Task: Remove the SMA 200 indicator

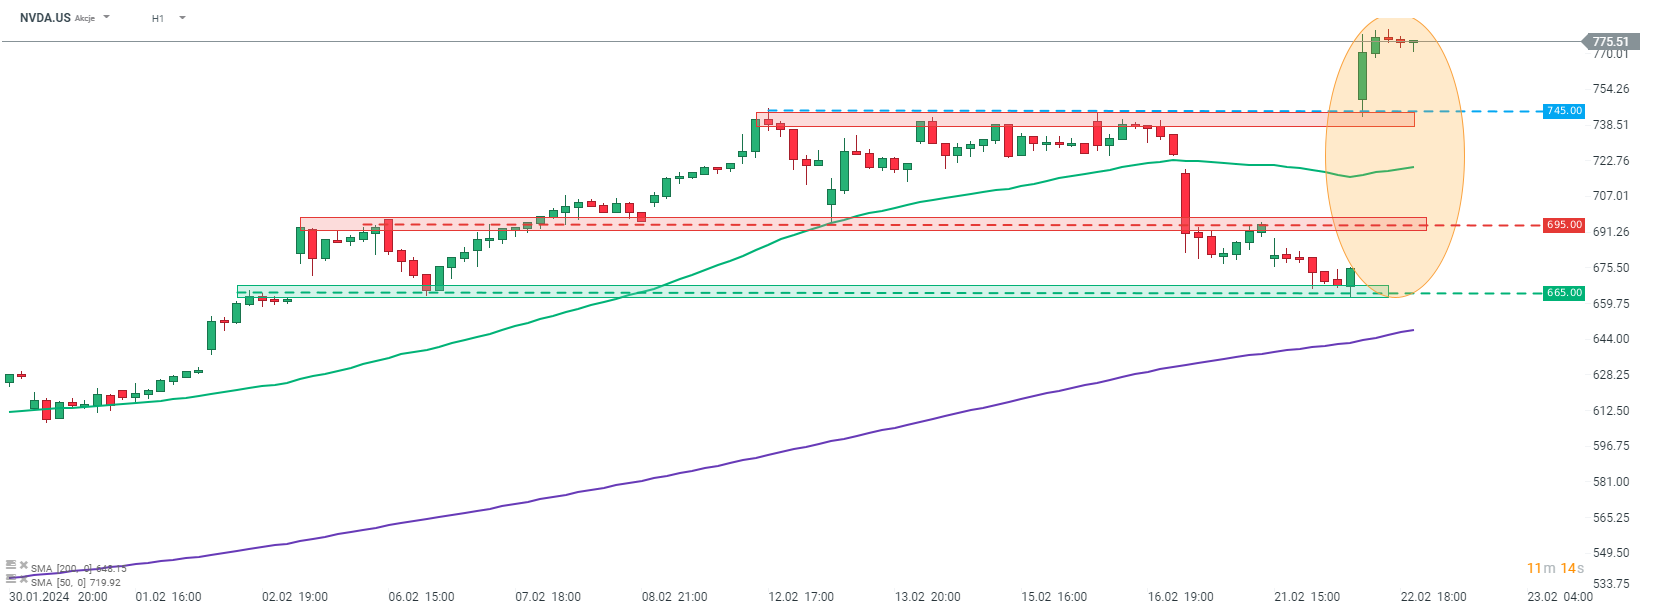Action: [24, 566]
